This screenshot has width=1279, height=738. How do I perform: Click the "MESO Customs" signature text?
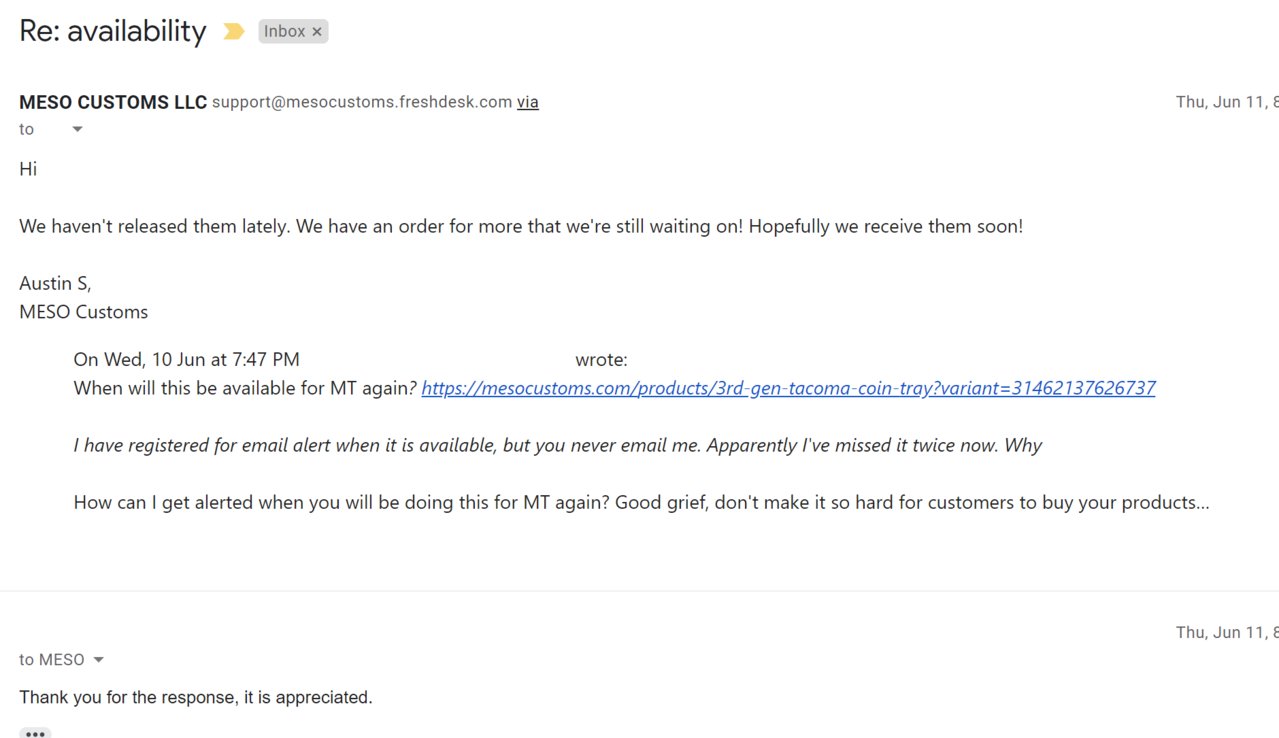click(83, 312)
